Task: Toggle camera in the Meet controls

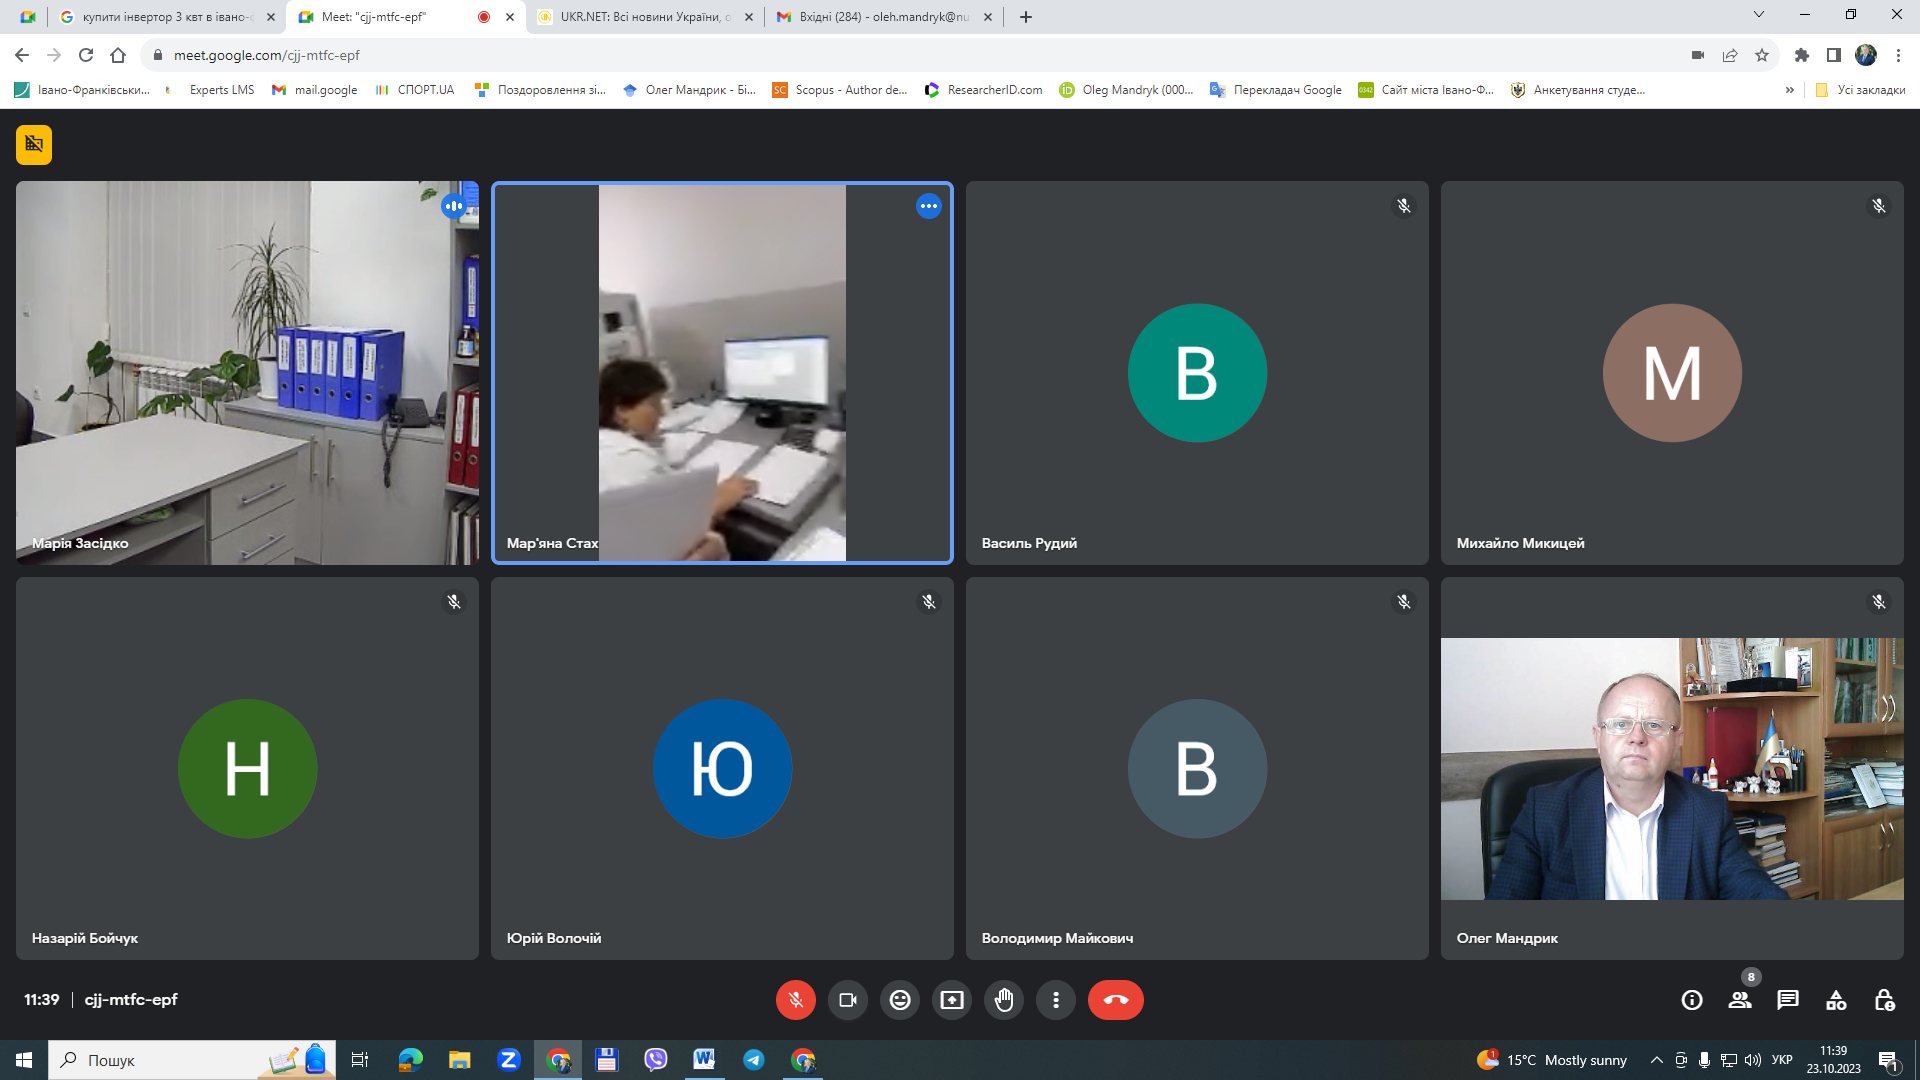Action: (x=848, y=1000)
